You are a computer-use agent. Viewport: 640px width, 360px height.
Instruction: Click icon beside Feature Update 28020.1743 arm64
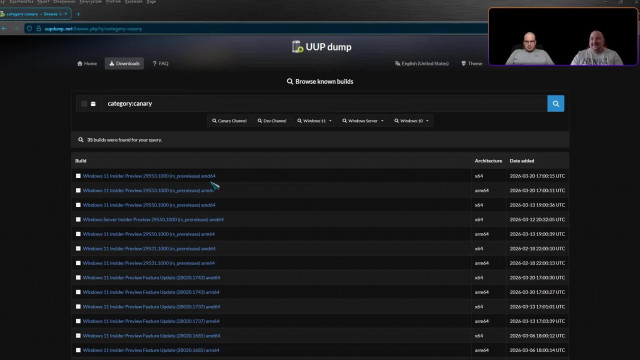(x=78, y=292)
